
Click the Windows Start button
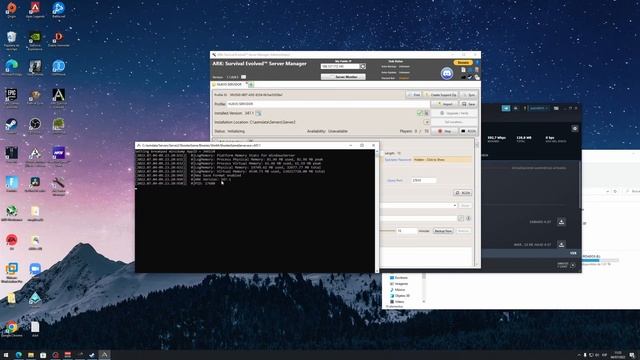(x=6, y=355)
